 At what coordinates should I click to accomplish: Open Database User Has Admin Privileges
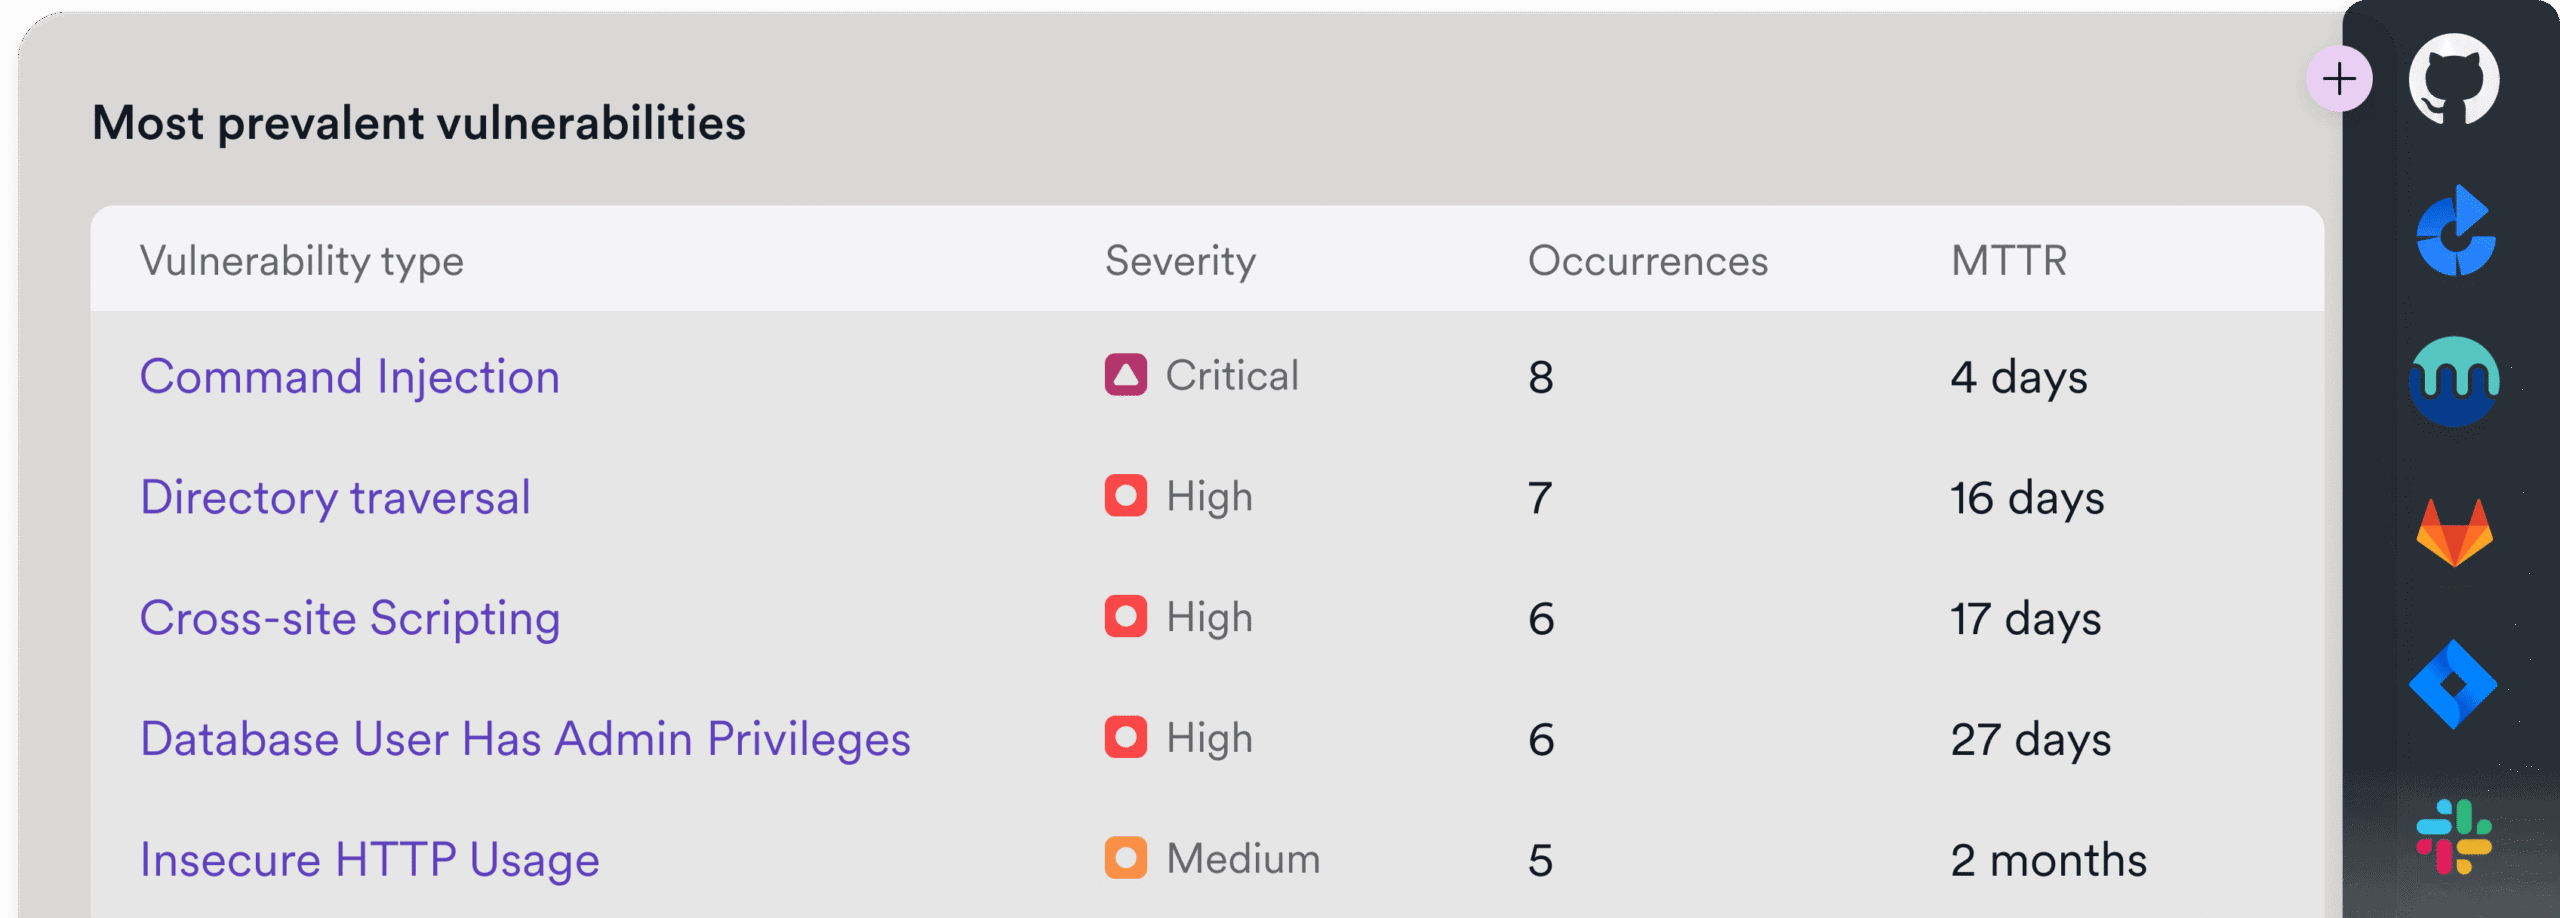(x=525, y=739)
